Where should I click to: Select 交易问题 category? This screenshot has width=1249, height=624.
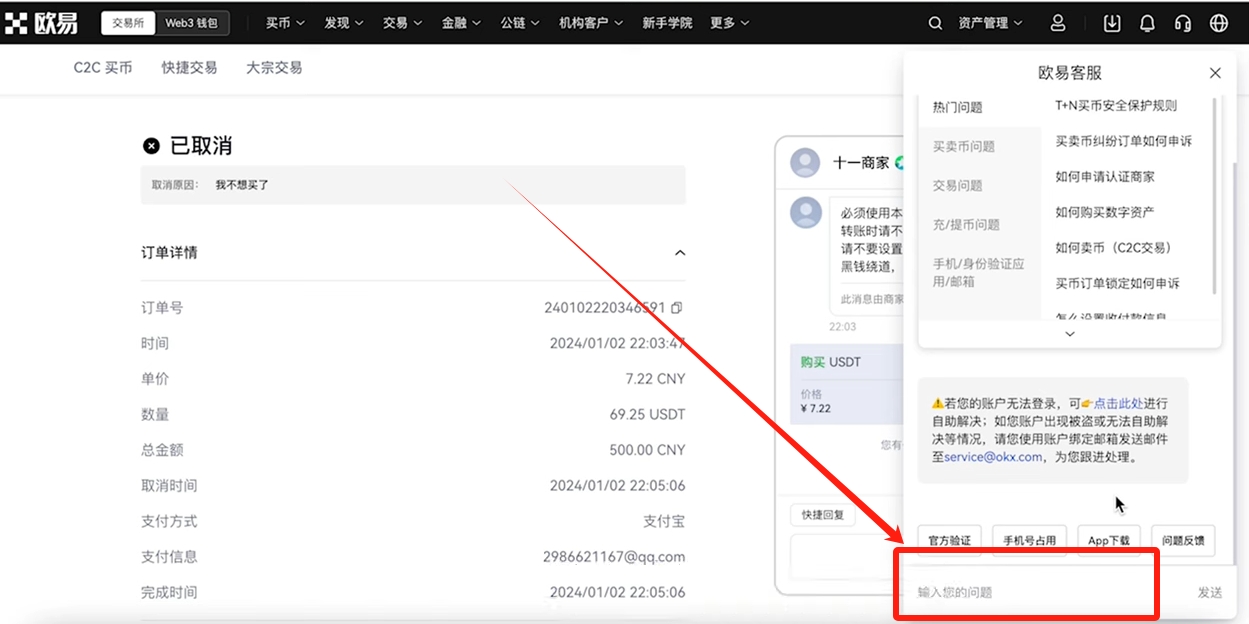coord(958,186)
